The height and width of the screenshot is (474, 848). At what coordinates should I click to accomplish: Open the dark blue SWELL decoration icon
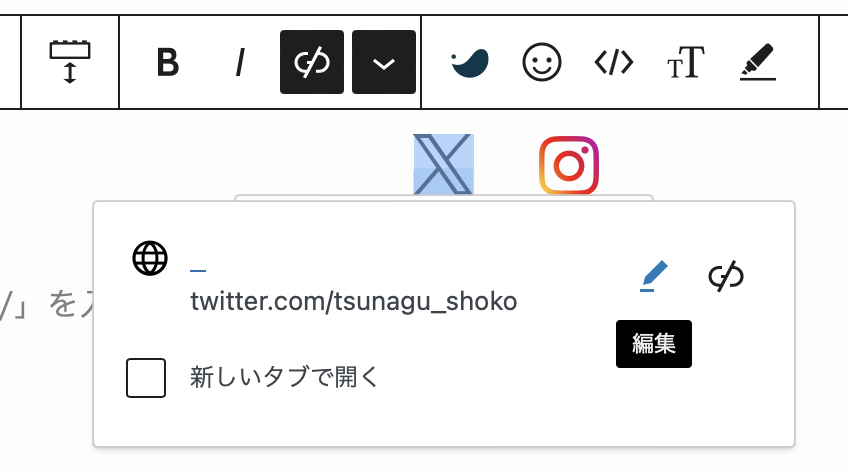click(x=469, y=63)
